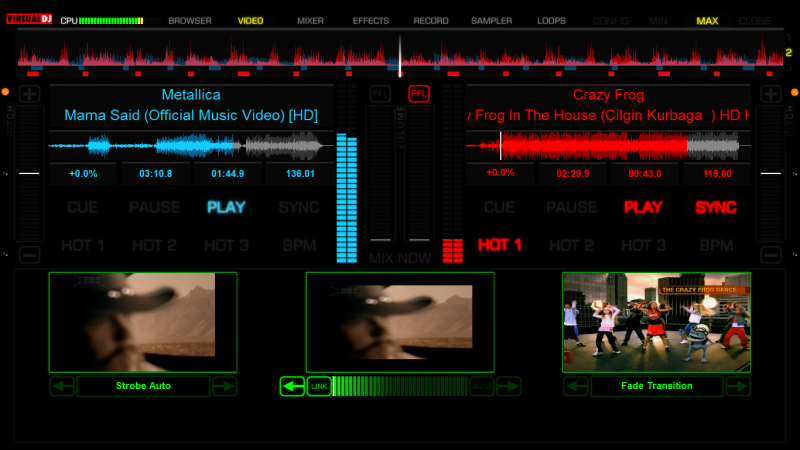Play the Crazy Frog right deck
The width and height of the screenshot is (800, 450).
click(643, 207)
